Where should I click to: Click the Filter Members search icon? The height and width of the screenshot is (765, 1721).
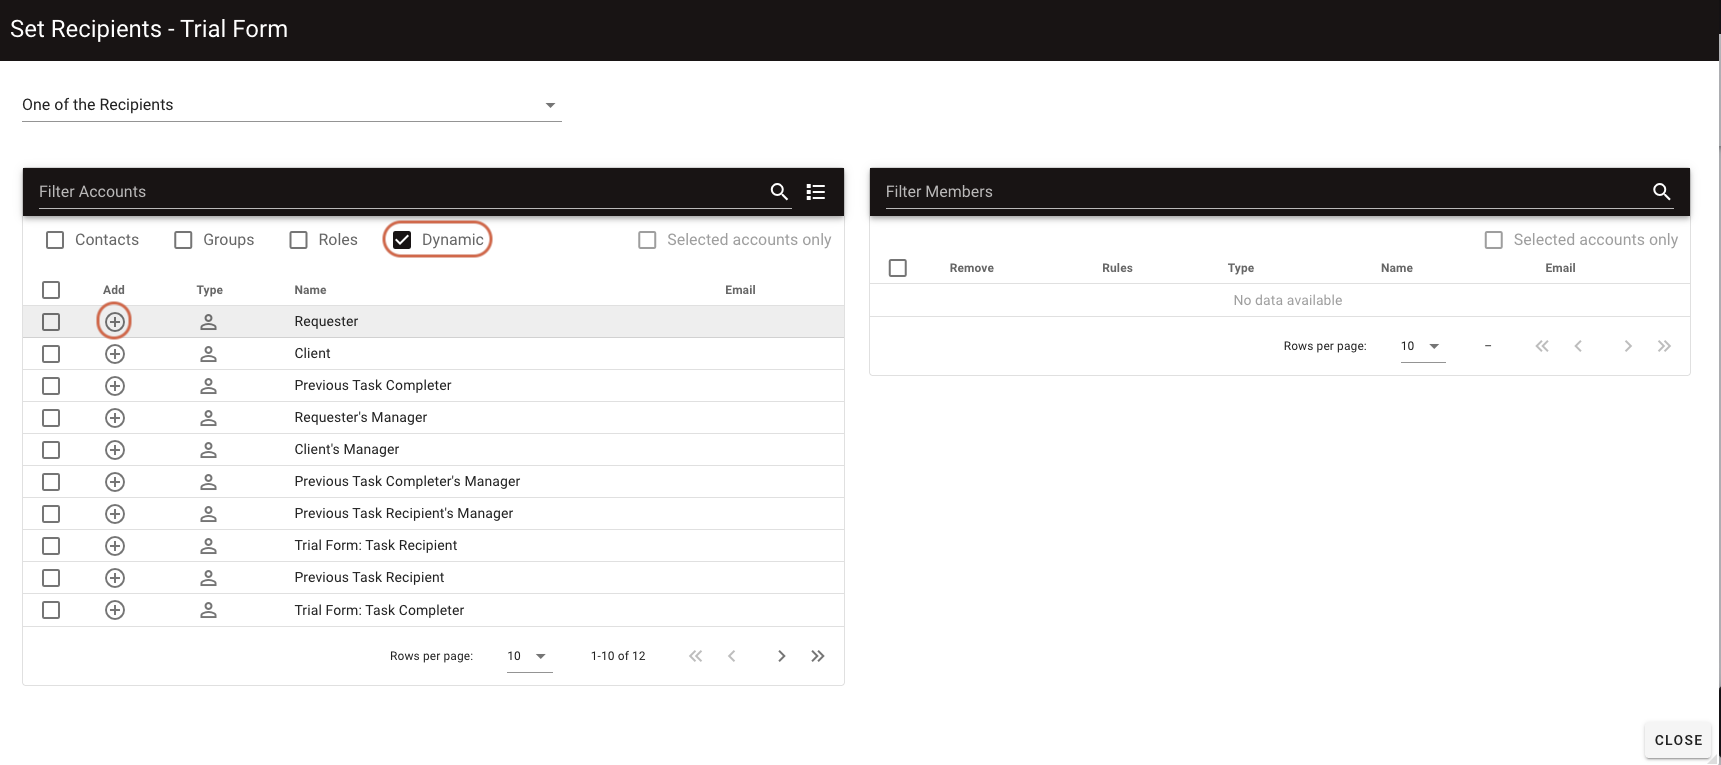pyautogui.click(x=1661, y=192)
